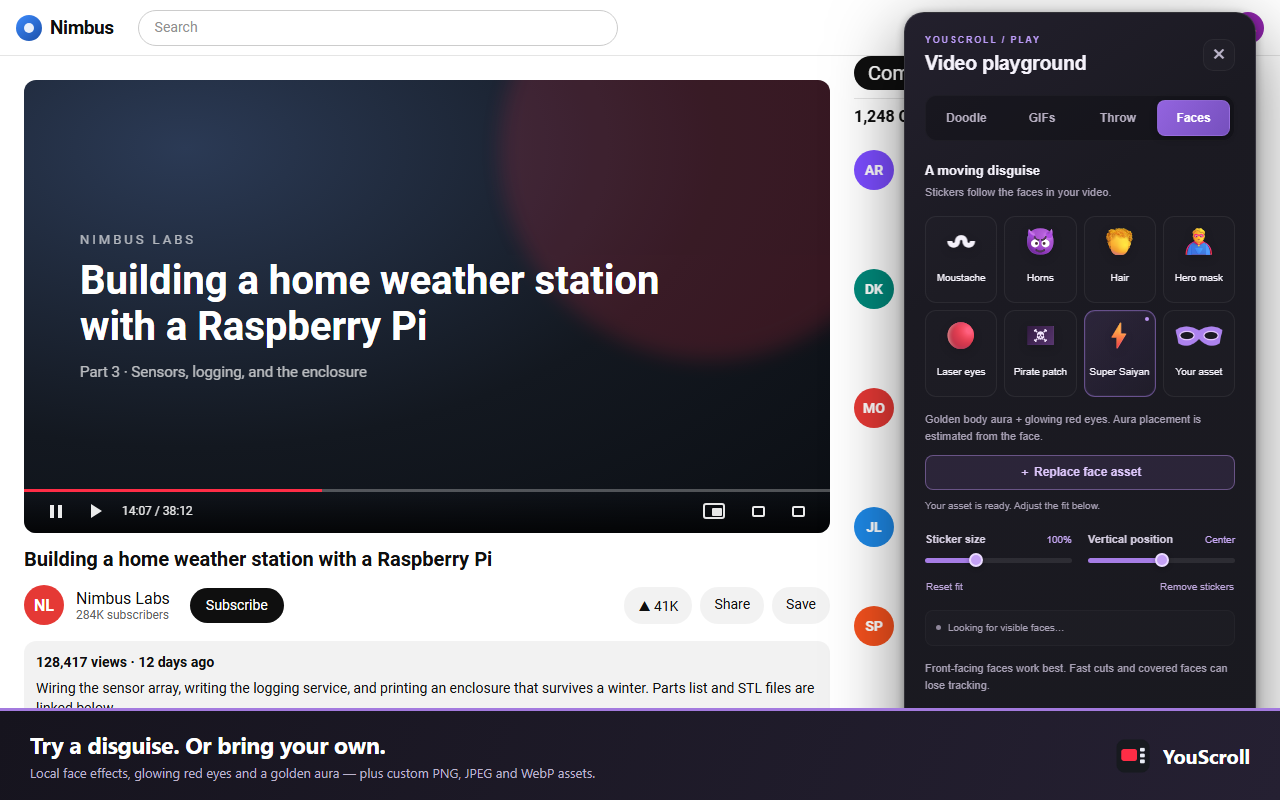Click the video title below the player
This screenshot has height=800, width=1280.
coord(258,559)
